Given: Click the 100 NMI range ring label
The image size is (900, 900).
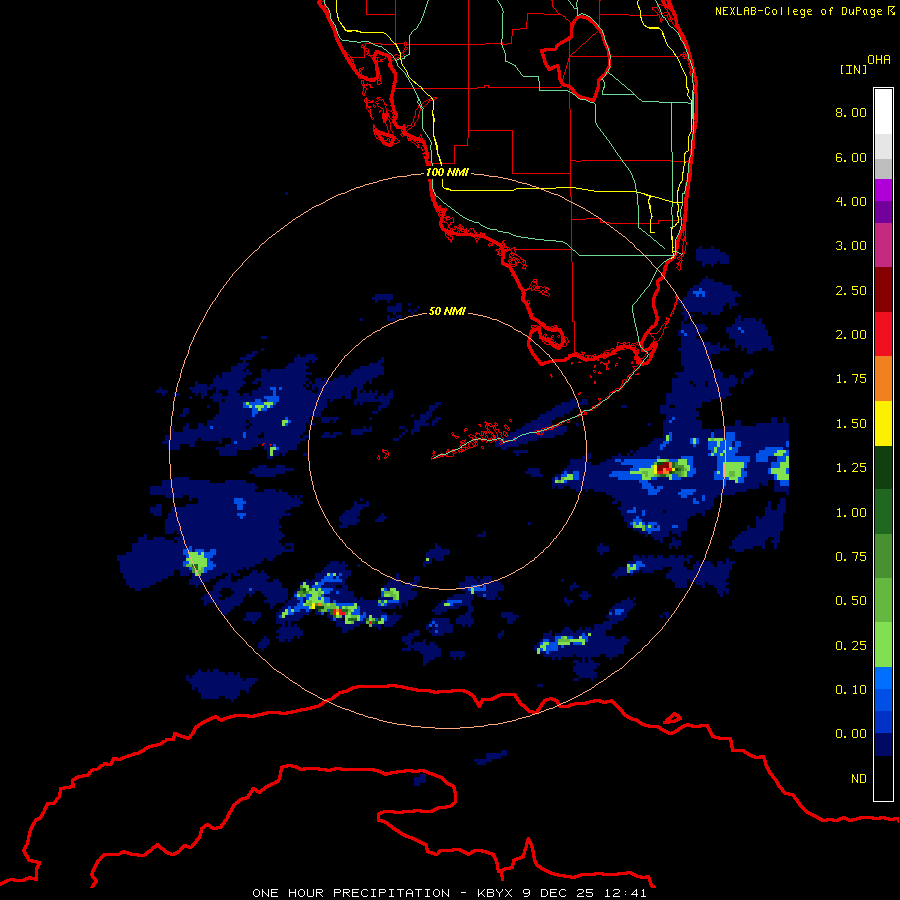Looking at the screenshot, I should tap(447, 172).
